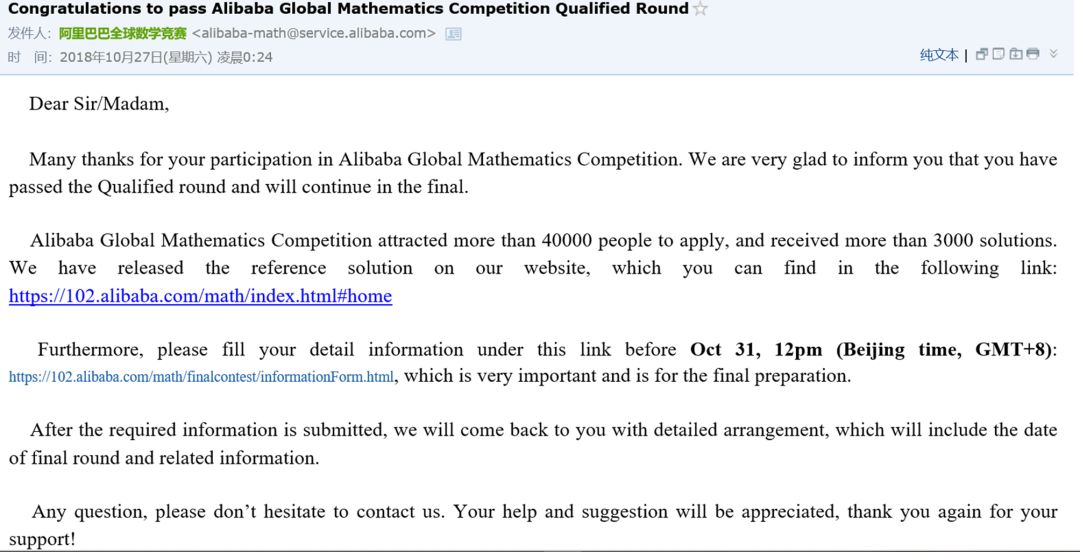Click sender name 阿里巴巴全球数学竞赛
Image resolution: width=1080 pixels, height=552 pixels.
pyautogui.click(x=123, y=33)
